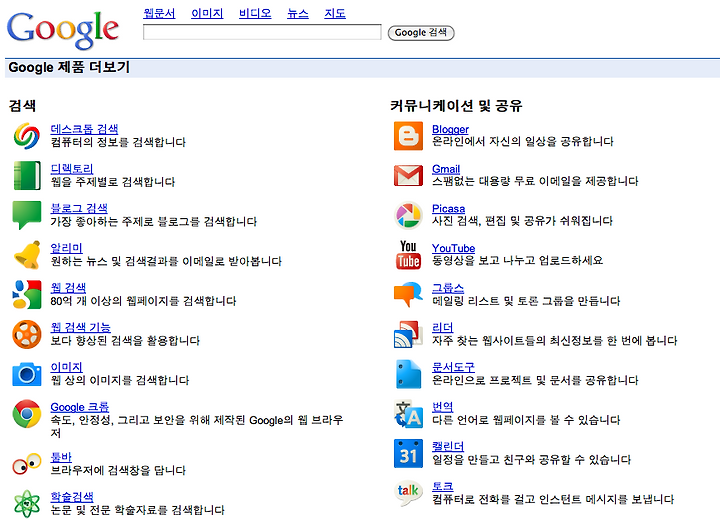Open the 문서도구 link
Image resolution: width=720 pixels, height=520 pixels.
coord(453,367)
